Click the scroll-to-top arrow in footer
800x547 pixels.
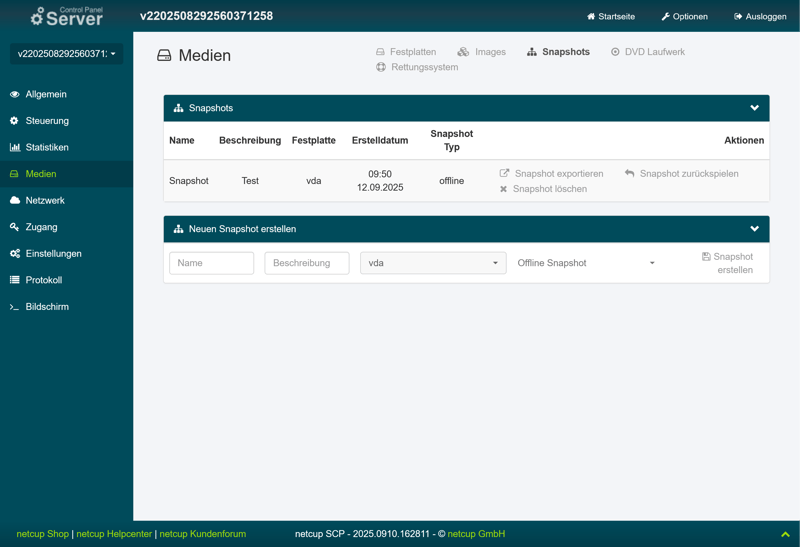point(785,535)
